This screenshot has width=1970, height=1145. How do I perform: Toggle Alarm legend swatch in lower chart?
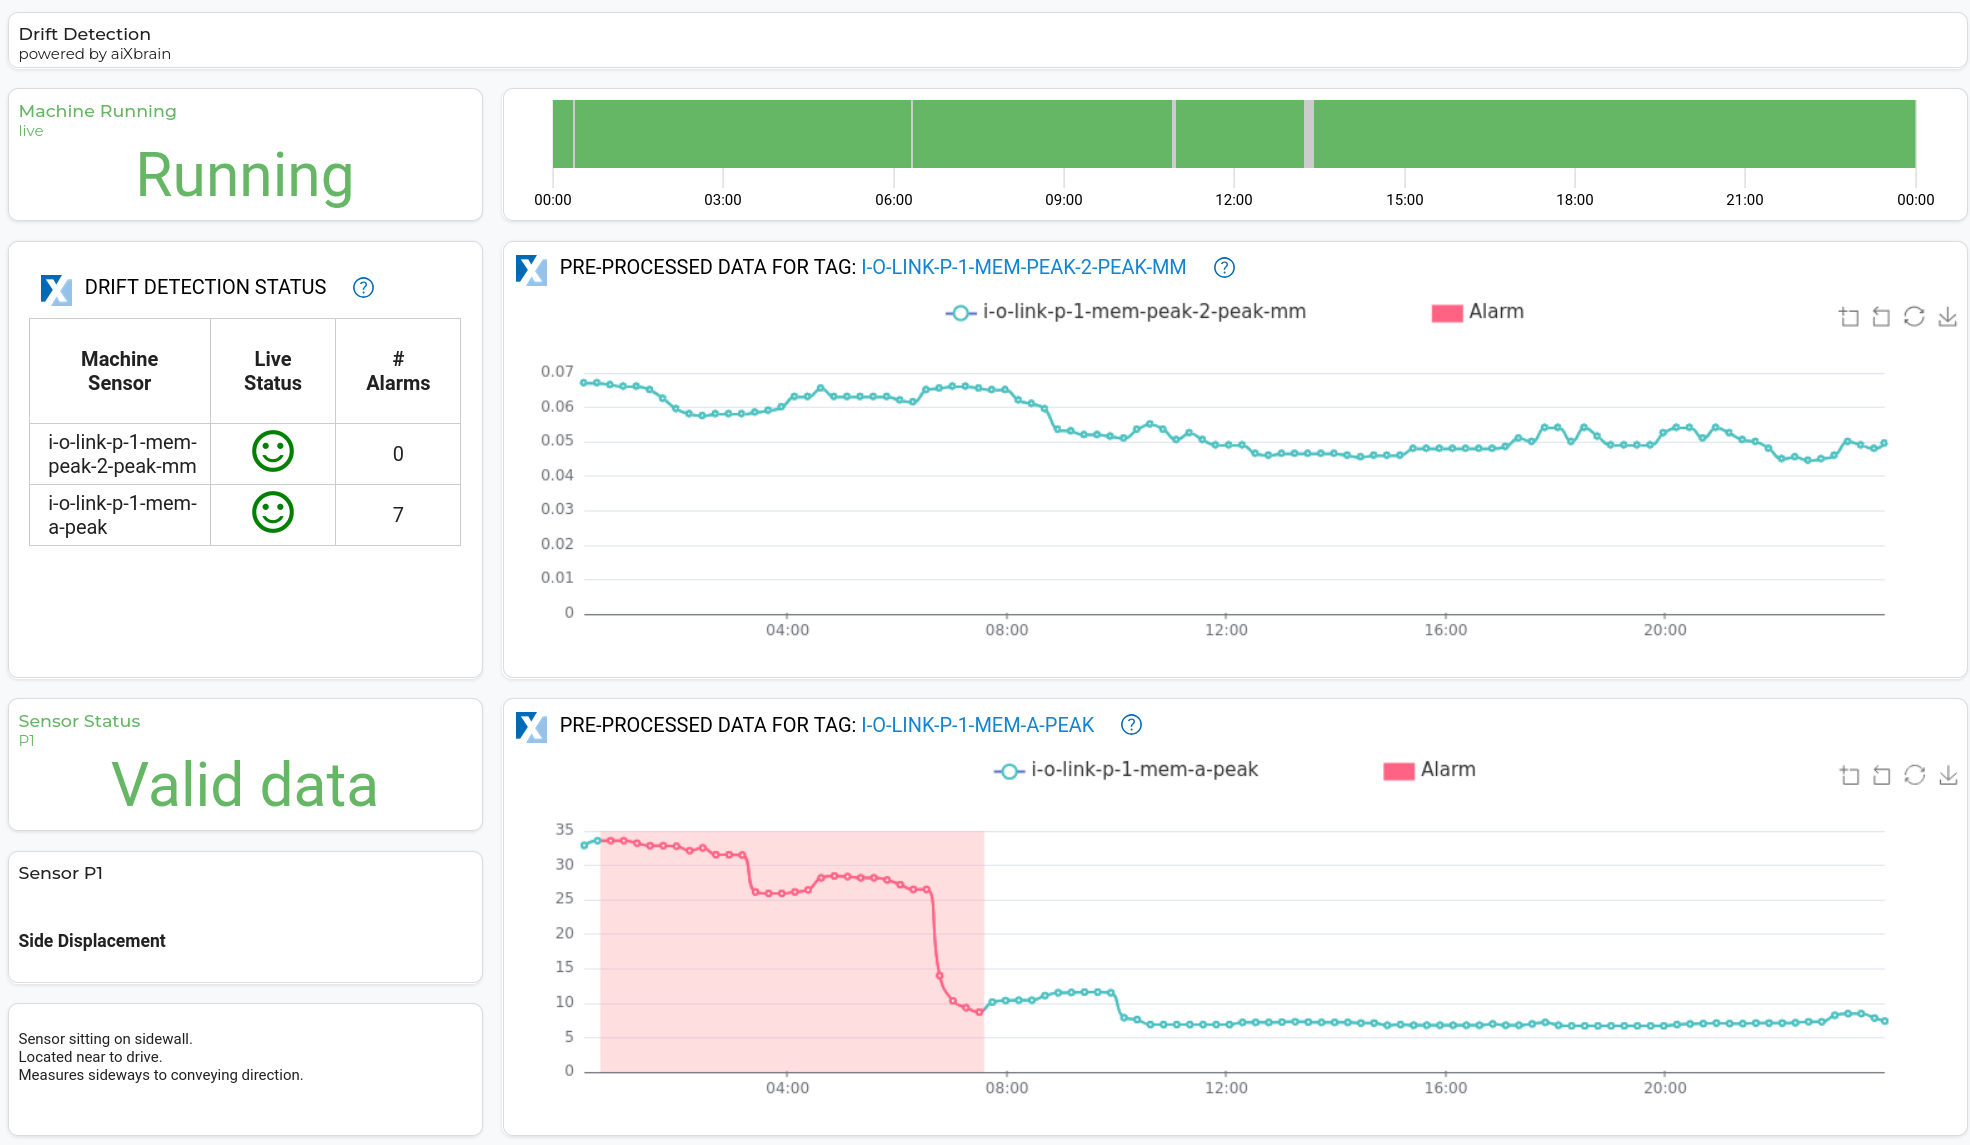coord(1398,770)
